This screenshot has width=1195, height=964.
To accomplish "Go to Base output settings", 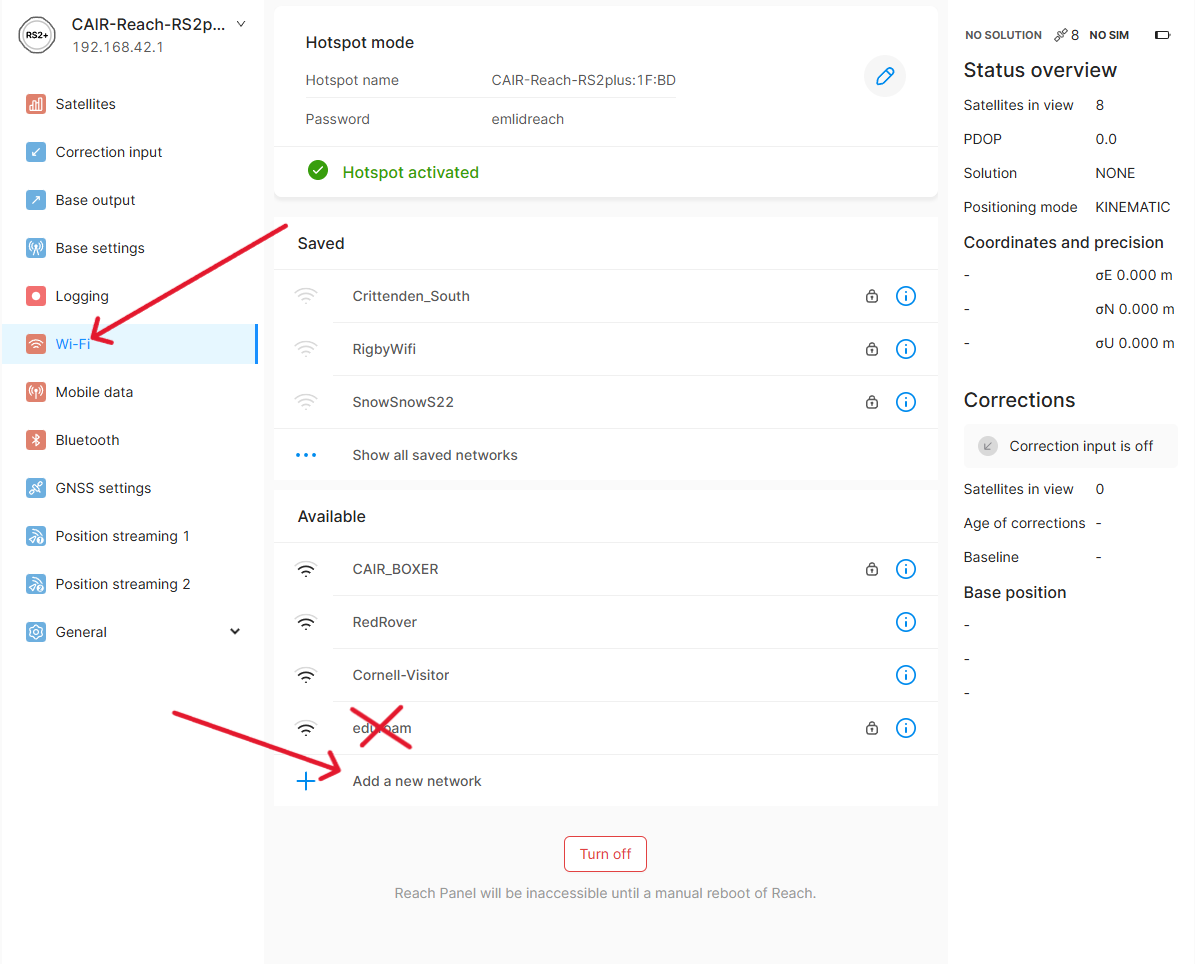I will click(130, 200).
